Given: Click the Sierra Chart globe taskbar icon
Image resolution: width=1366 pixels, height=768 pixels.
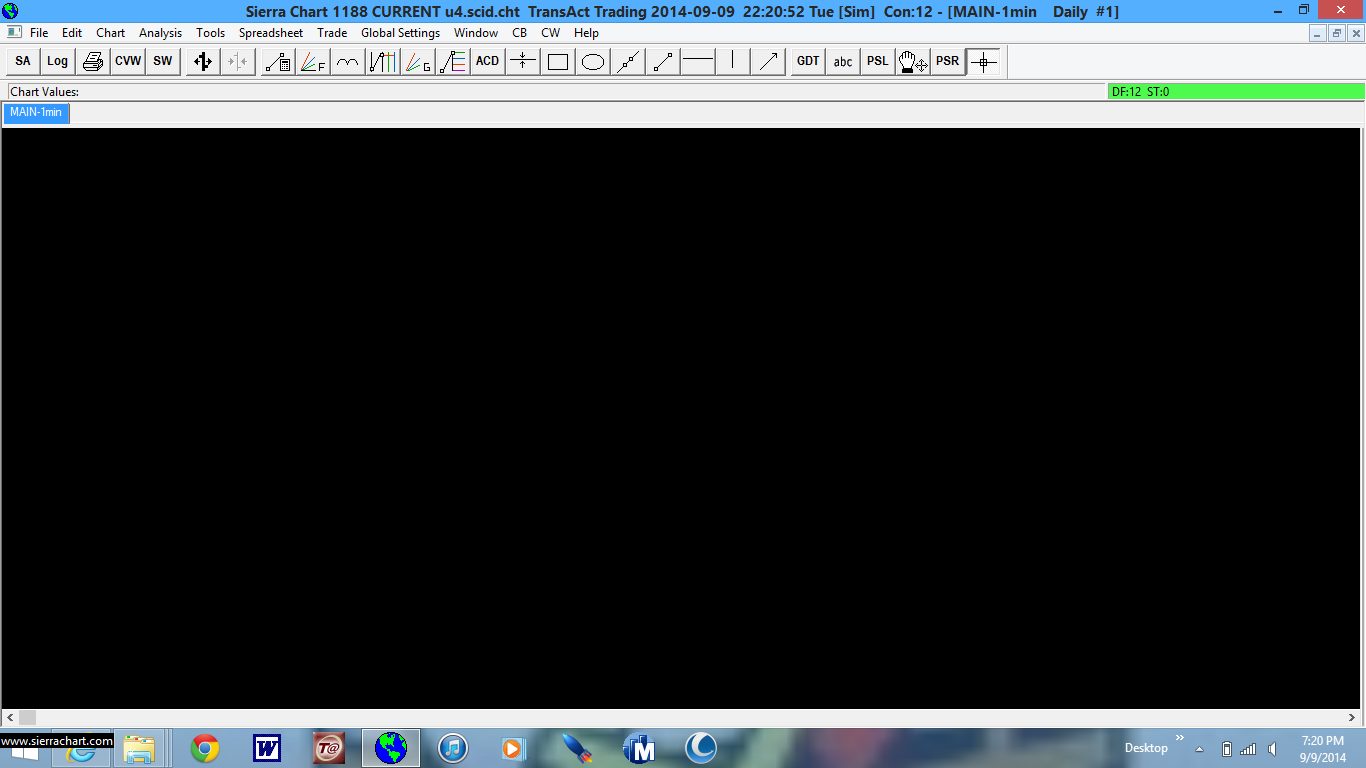Looking at the screenshot, I should click(391, 748).
